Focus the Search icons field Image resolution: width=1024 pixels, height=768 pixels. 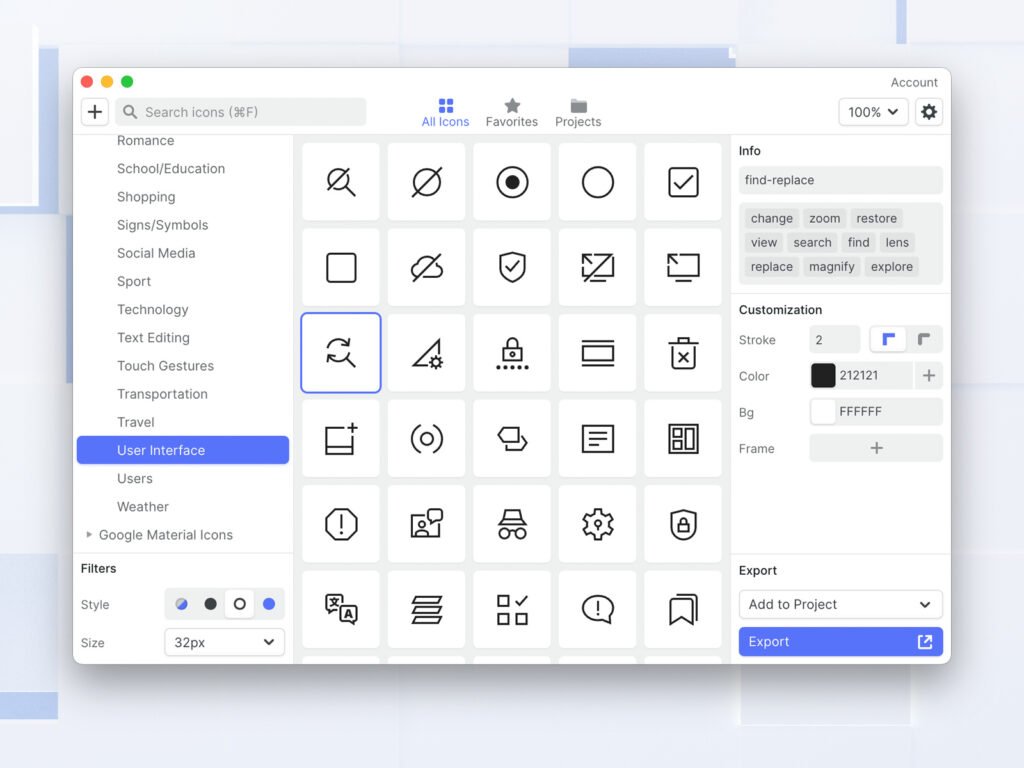[241, 112]
